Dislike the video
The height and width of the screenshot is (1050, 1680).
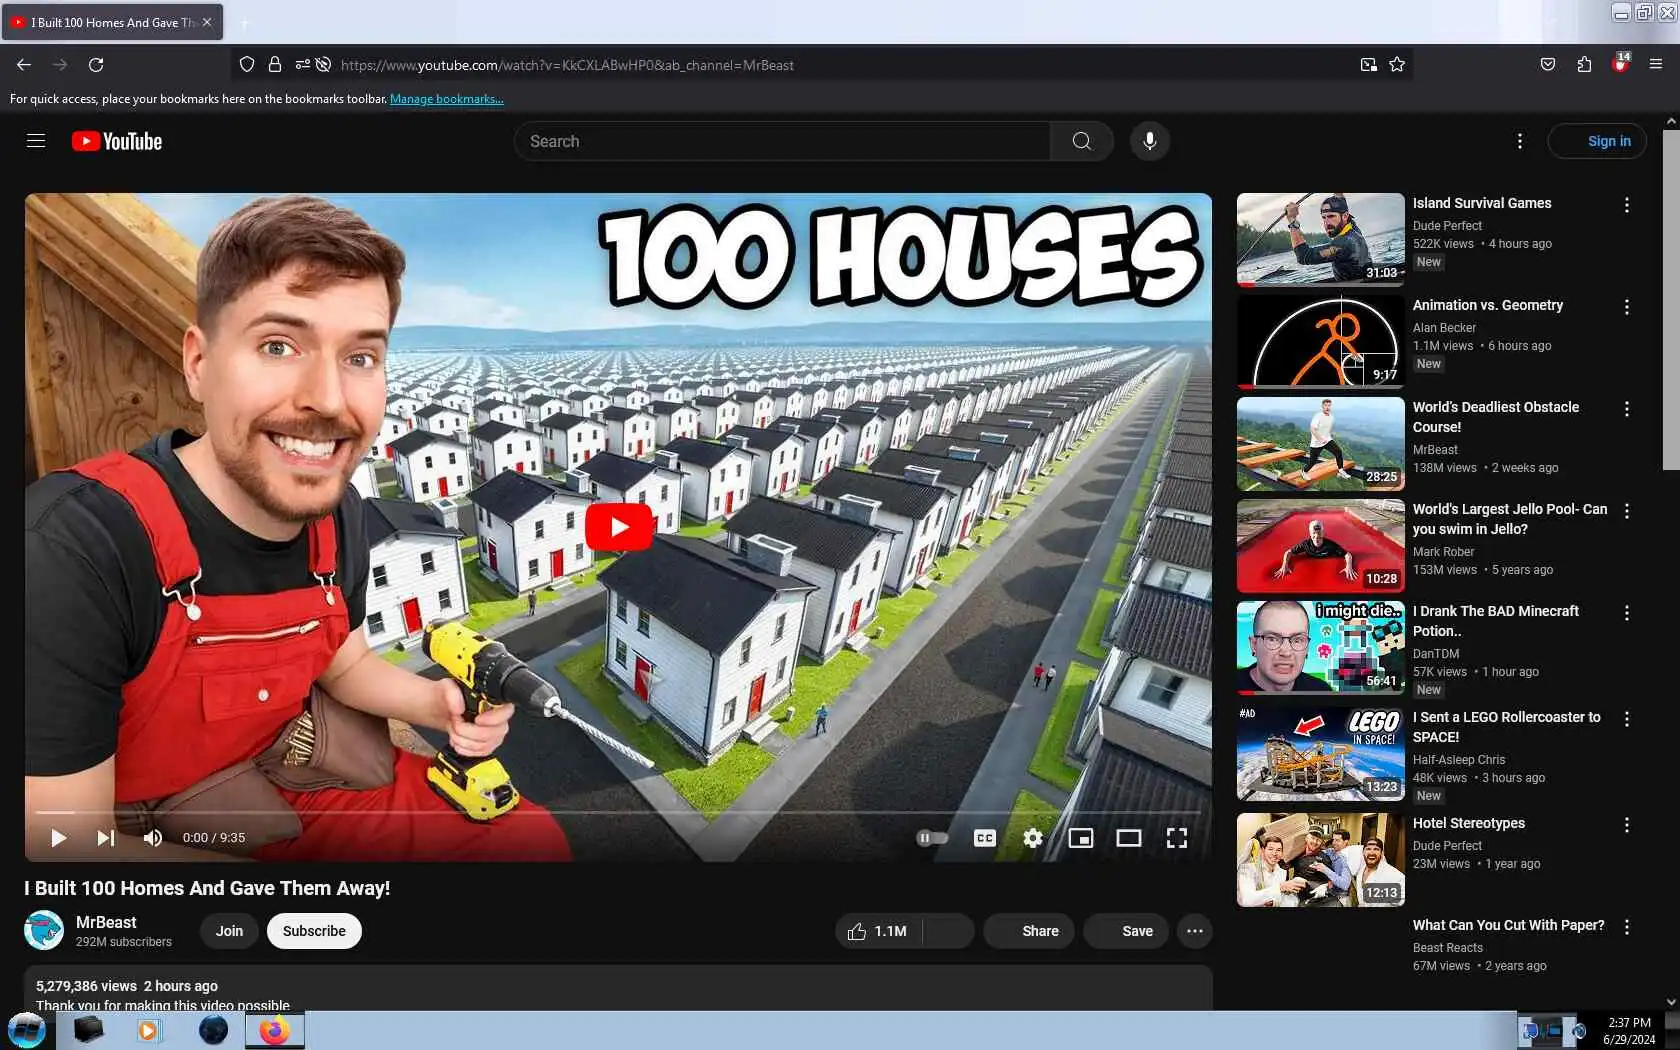(x=948, y=931)
